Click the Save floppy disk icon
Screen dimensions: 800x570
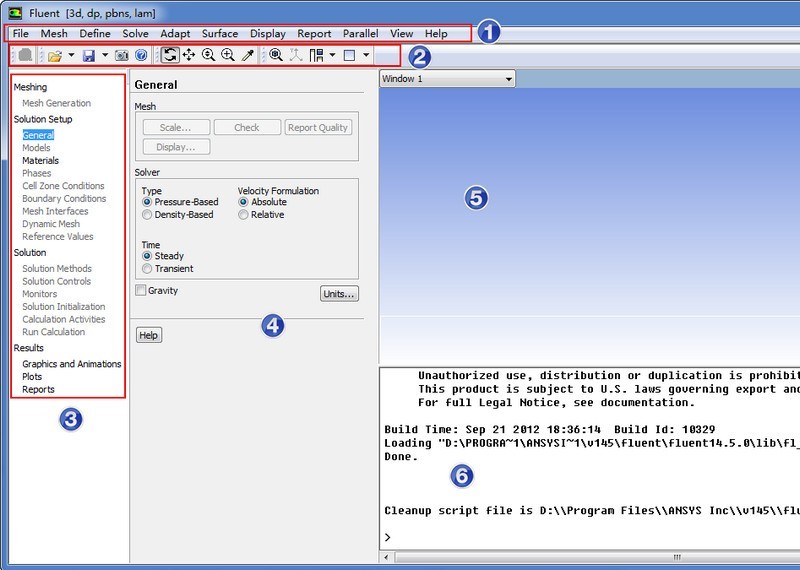(88, 55)
